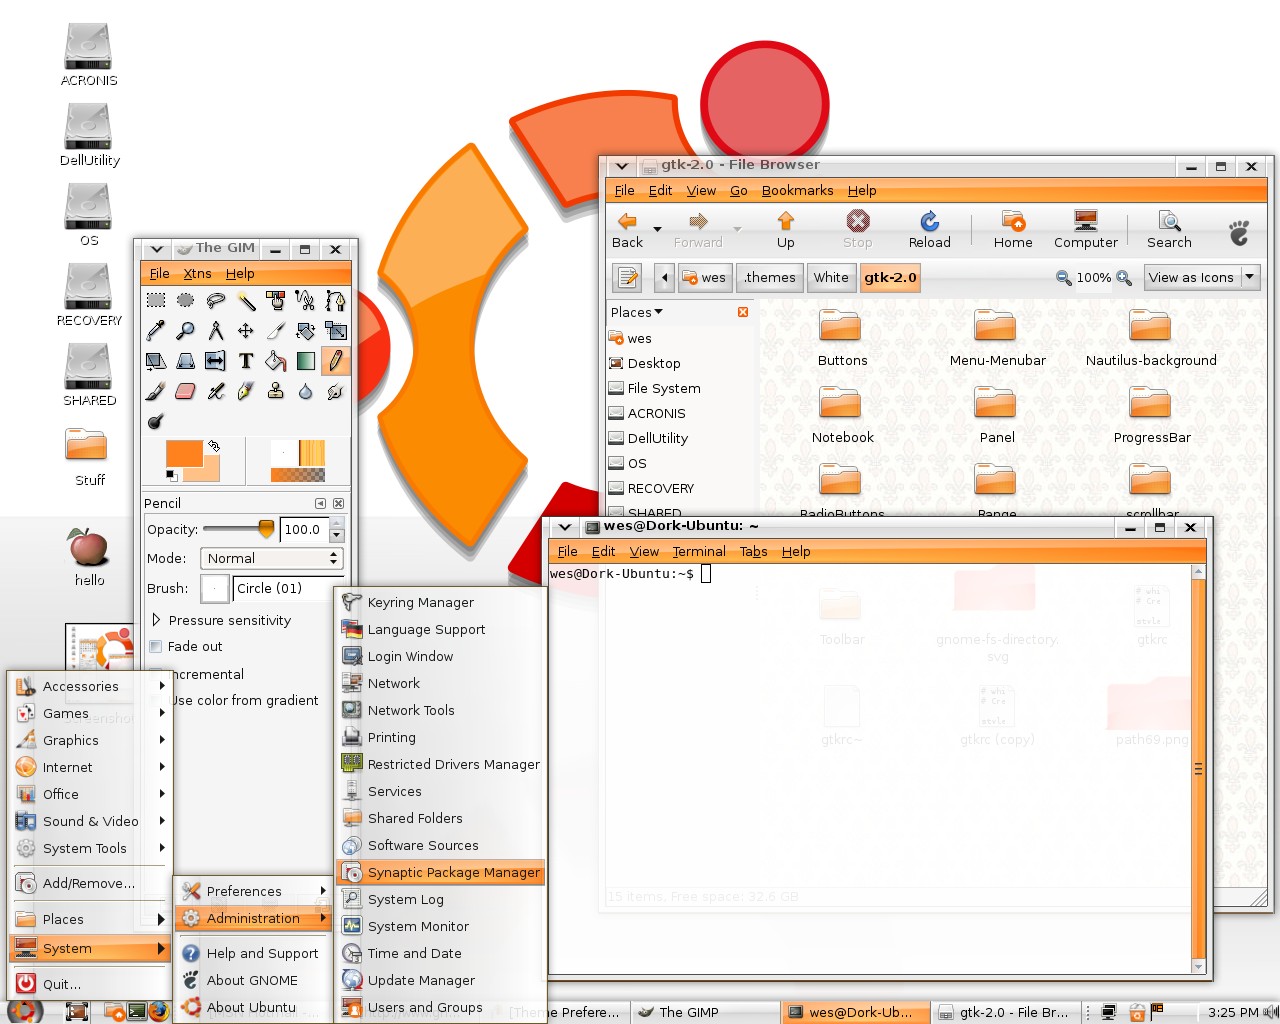The width and height of the screenshot is (1280, 1024).
Task: Select the Blur/Sharpen droplet tool
Action: pos(306,391)
